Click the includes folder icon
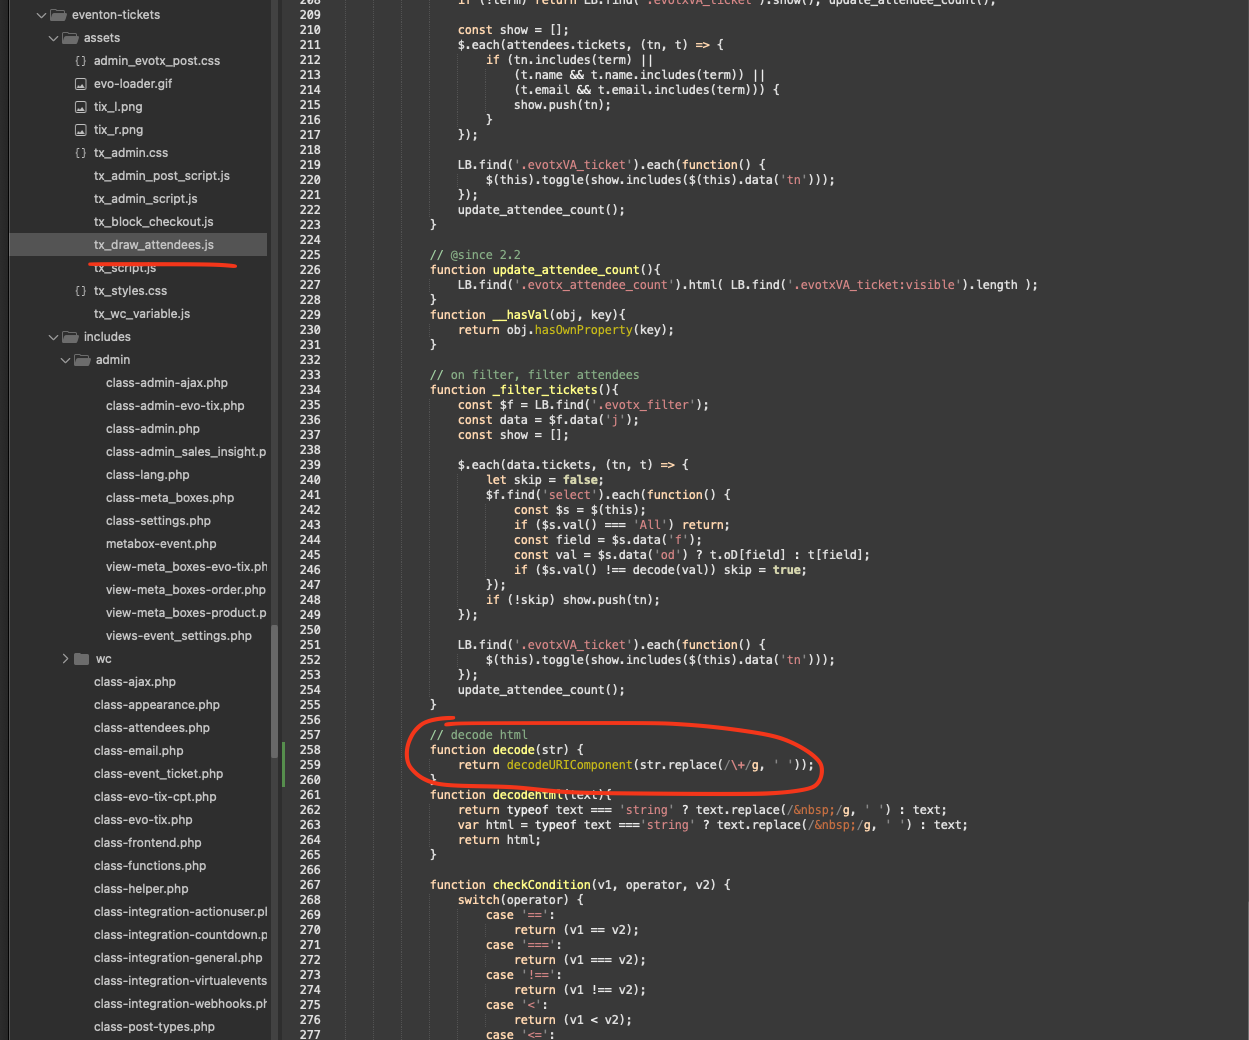Viewport: 1249px width, 1040px height. click(x=70, y=337)
